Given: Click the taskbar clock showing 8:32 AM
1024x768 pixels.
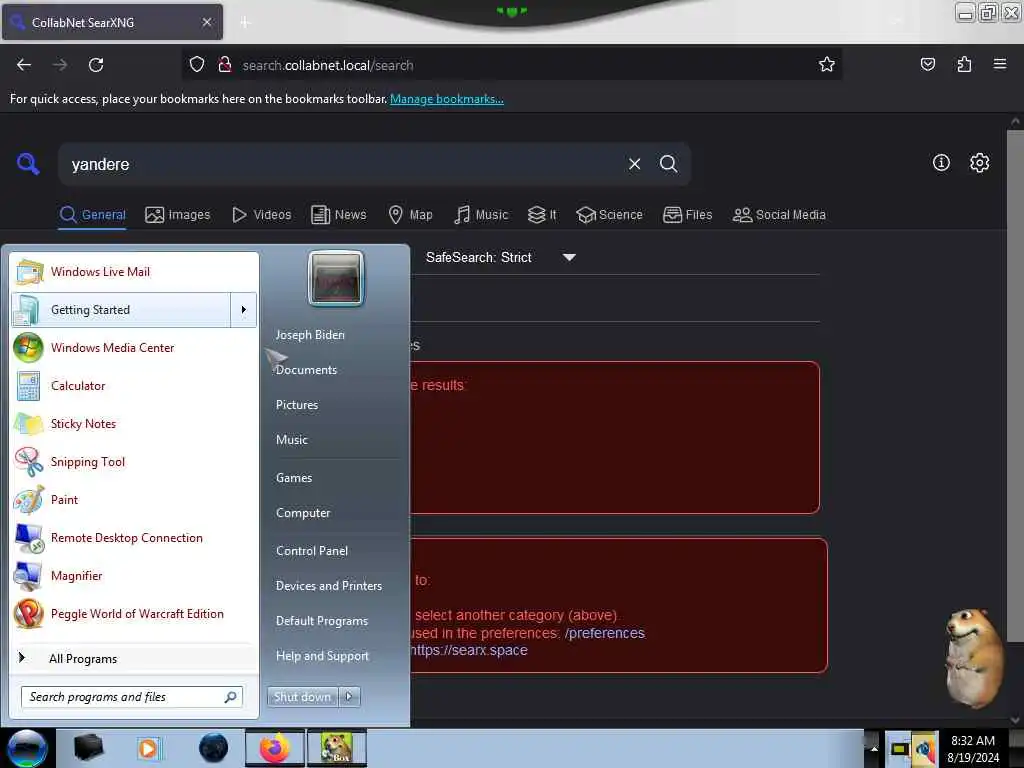Looking at the screenshot, I should (973, 748).
